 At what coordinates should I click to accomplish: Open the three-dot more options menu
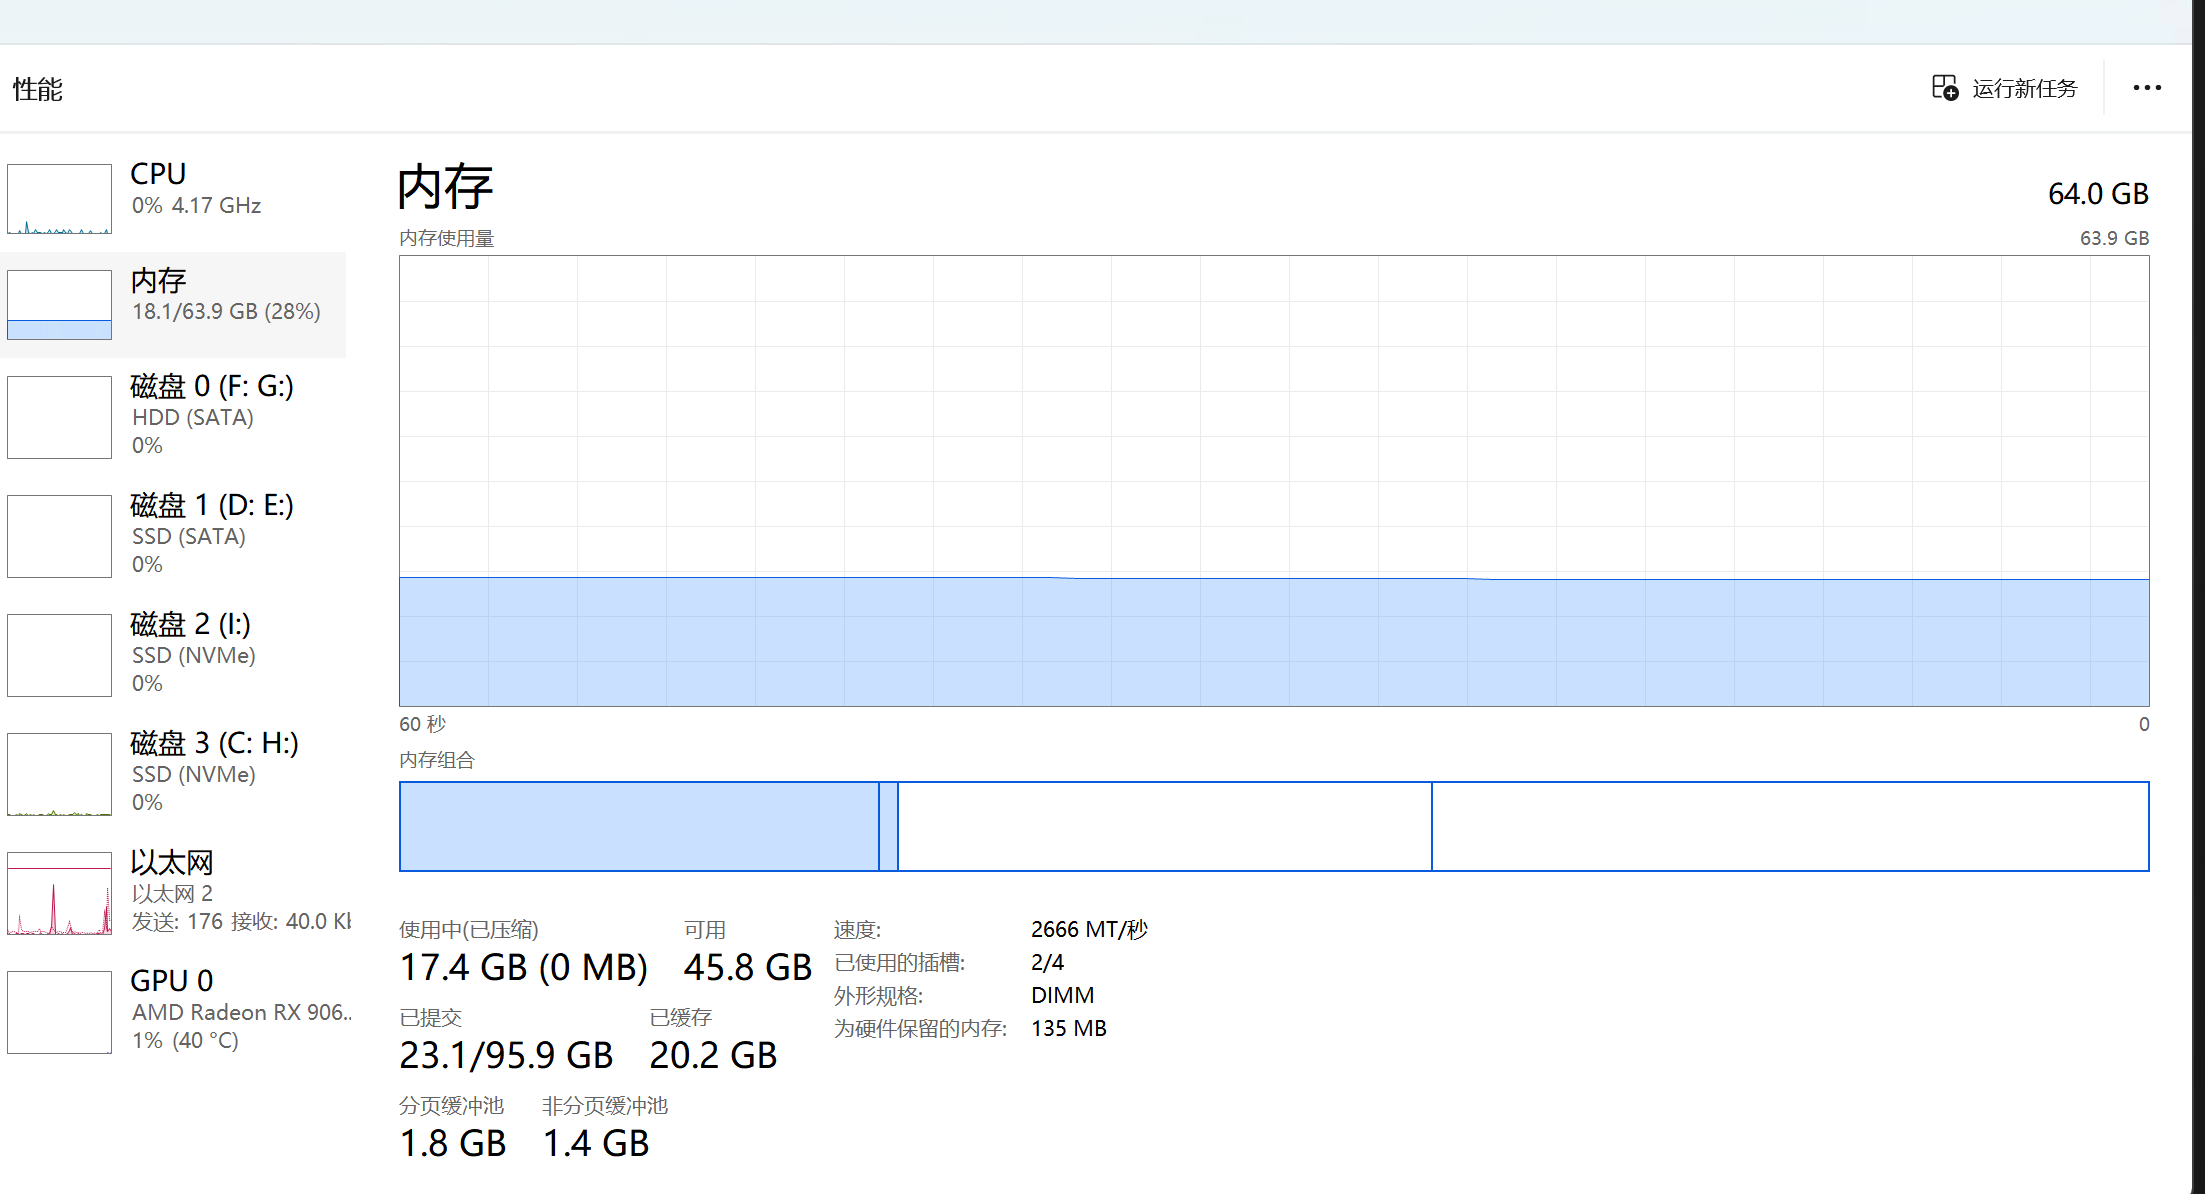pyautogui.click(x=2146, y=88)
